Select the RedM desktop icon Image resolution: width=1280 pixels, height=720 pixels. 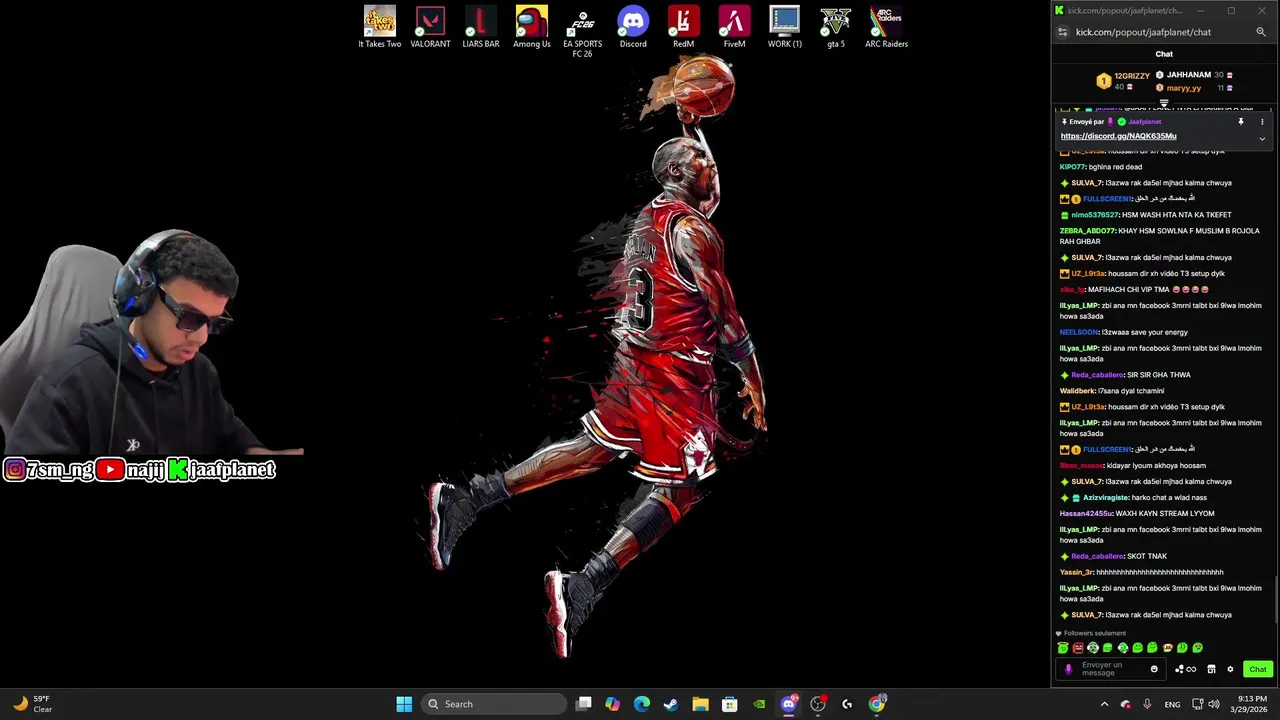point(683,27)
